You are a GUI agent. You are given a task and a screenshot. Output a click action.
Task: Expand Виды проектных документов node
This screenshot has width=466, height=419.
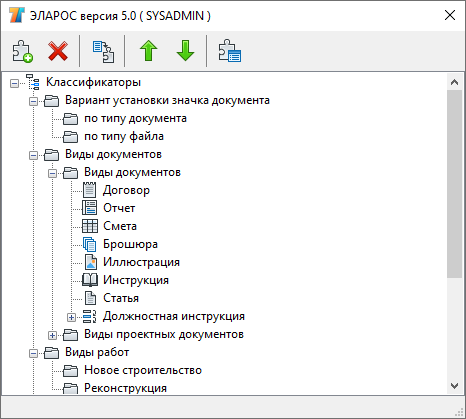click(x=52, y=335)
